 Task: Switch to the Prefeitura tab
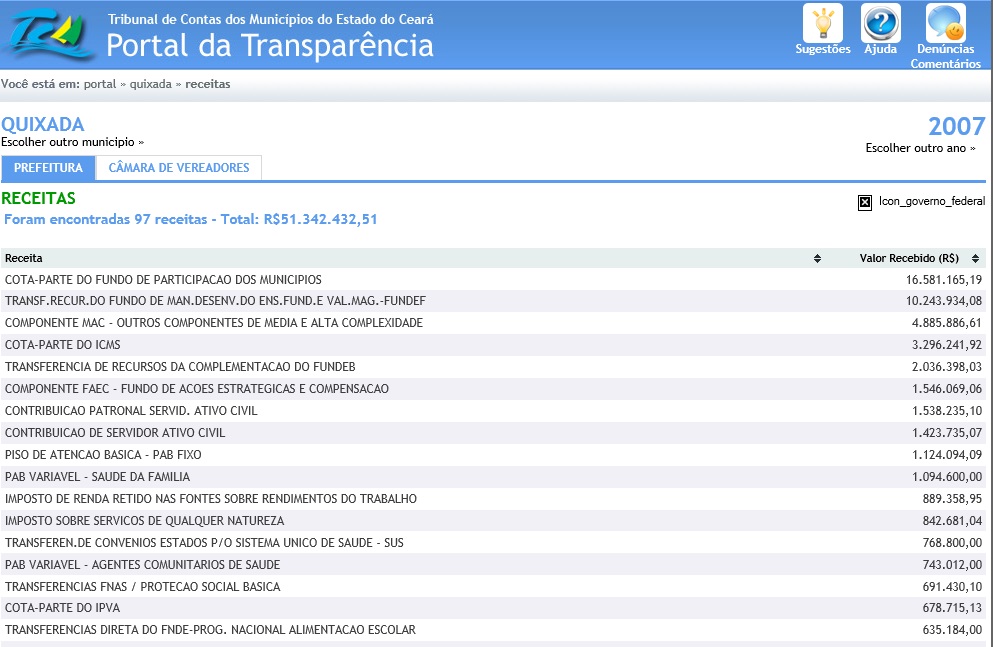coord(48,168)
